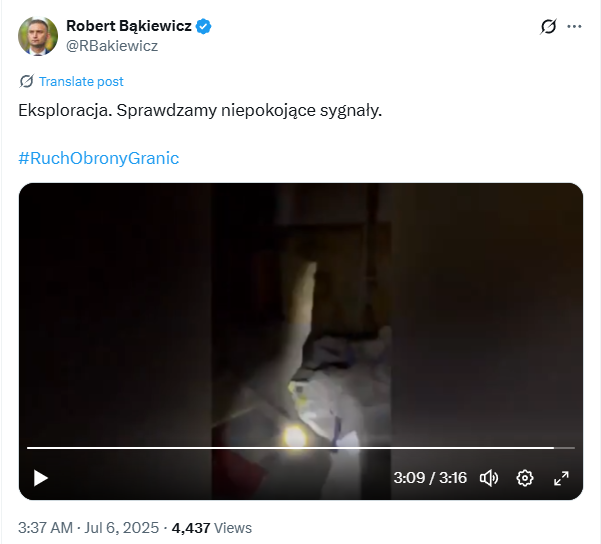The image size is (601, 544).
Task: Play the video in the post
Action: coord(41,478)
